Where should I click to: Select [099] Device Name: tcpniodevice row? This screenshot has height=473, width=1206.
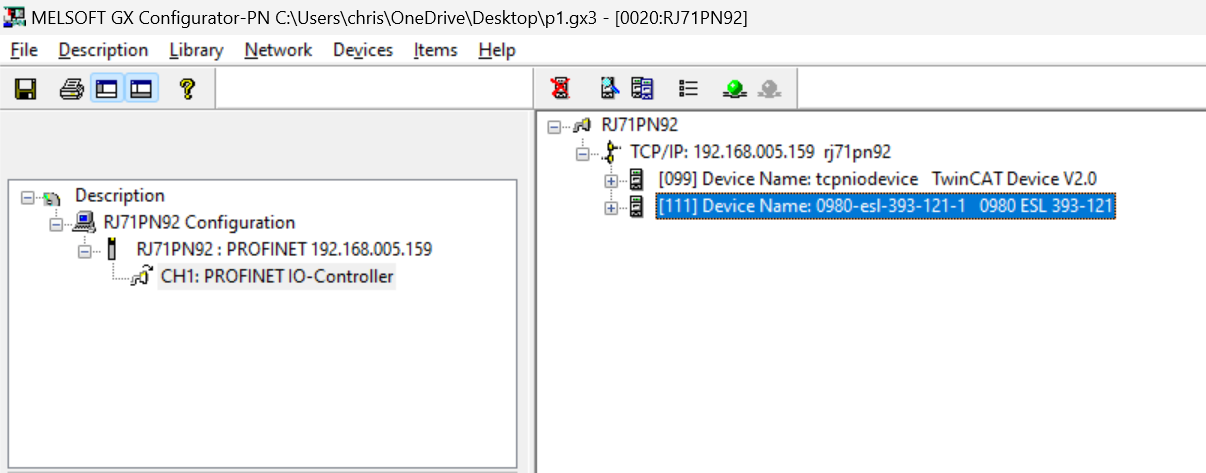878,179
